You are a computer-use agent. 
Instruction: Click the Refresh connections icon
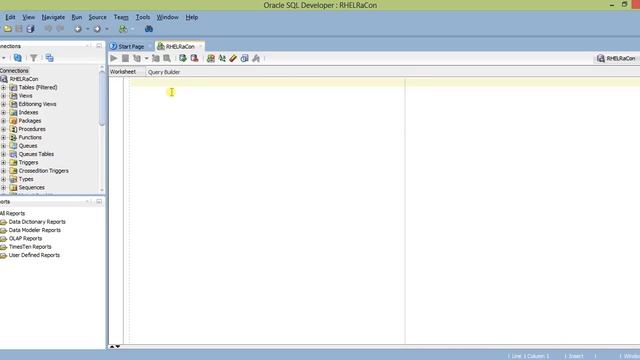(18, 58)
